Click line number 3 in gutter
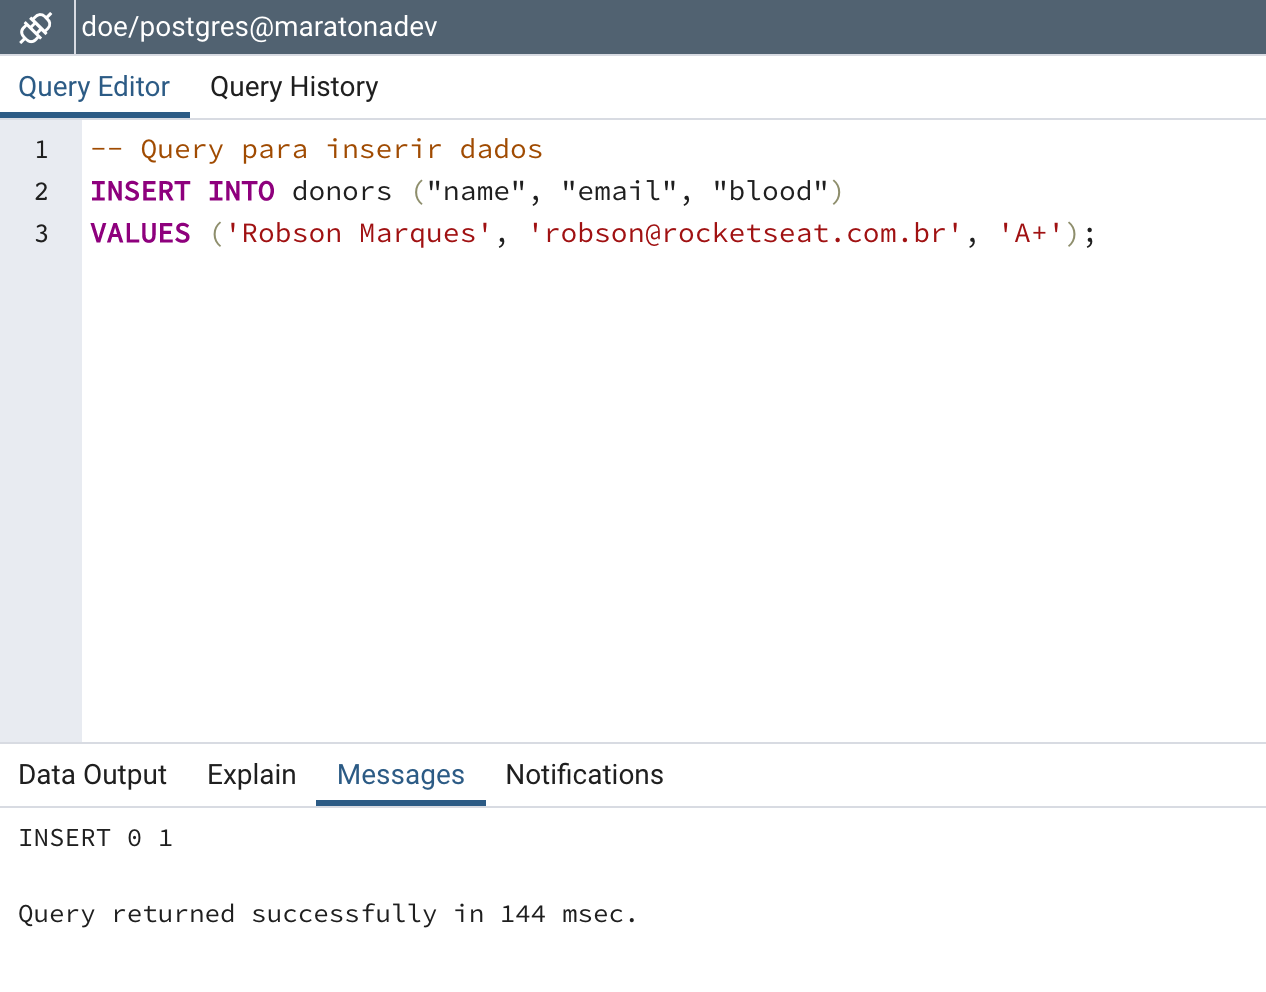The width and height of the screenshot is (1266, 992). 41,234
